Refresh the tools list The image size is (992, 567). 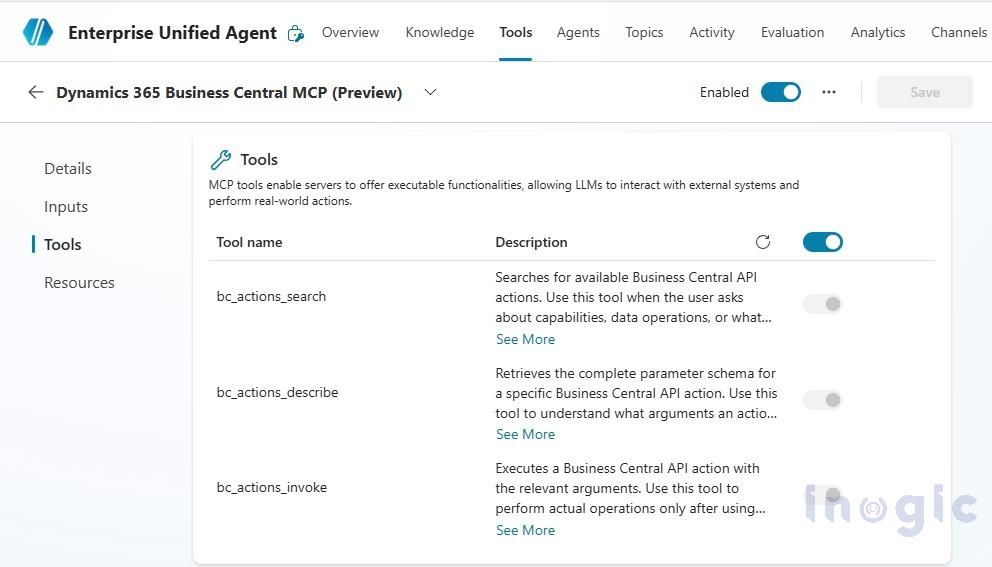tap(763, 242)
